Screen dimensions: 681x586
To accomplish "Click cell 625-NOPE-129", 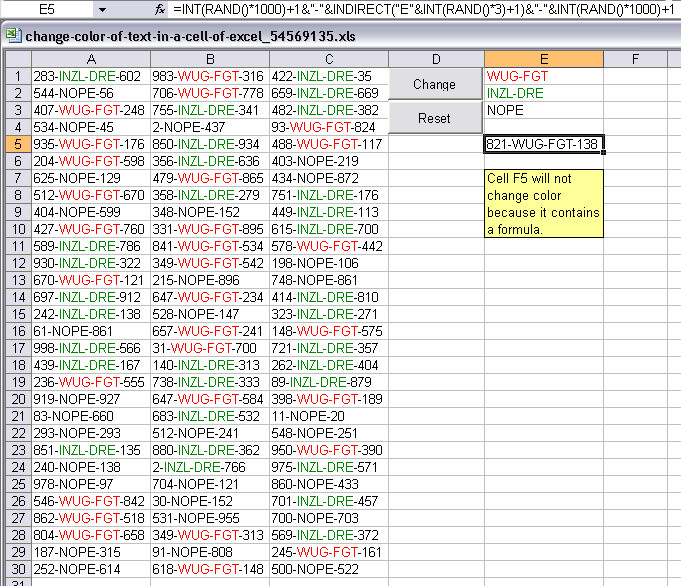I will coord(91,178).
